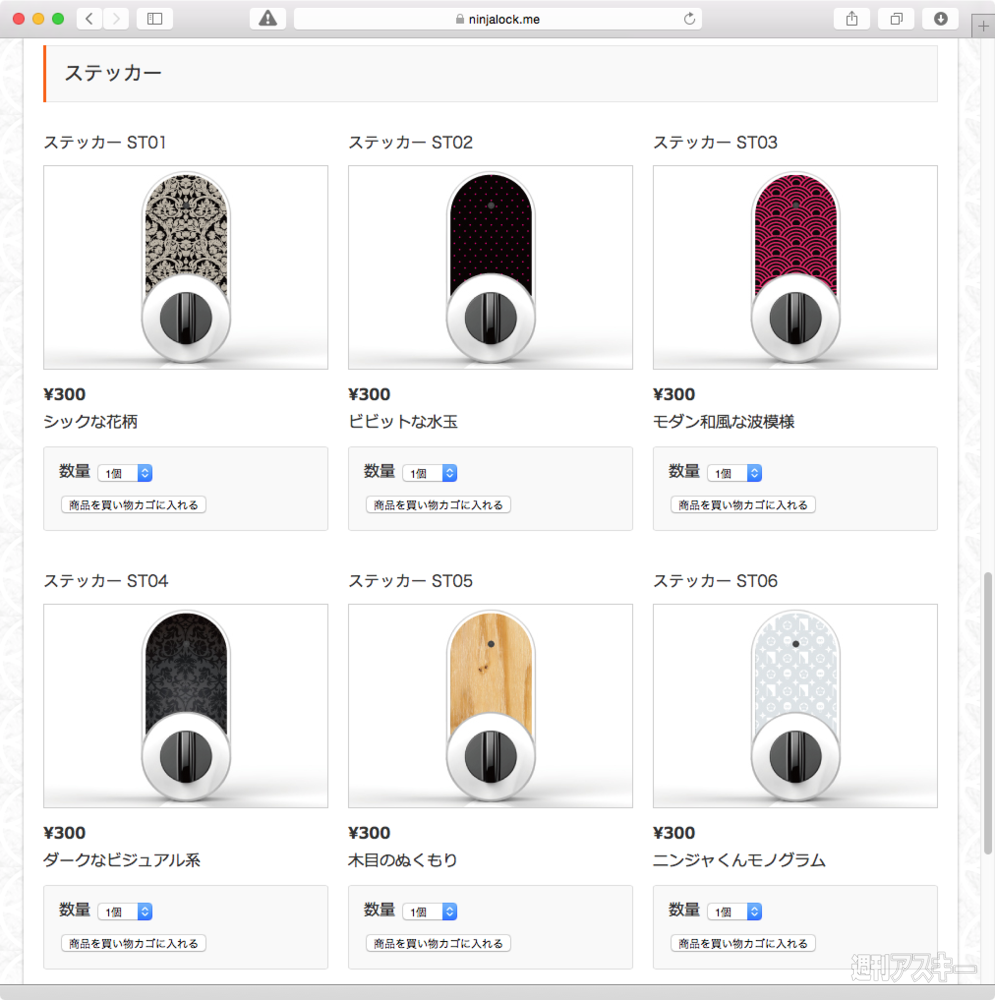Click the ステッカー ST02 title
Viewport: 995px width, 1000px height.
[410, 142]
